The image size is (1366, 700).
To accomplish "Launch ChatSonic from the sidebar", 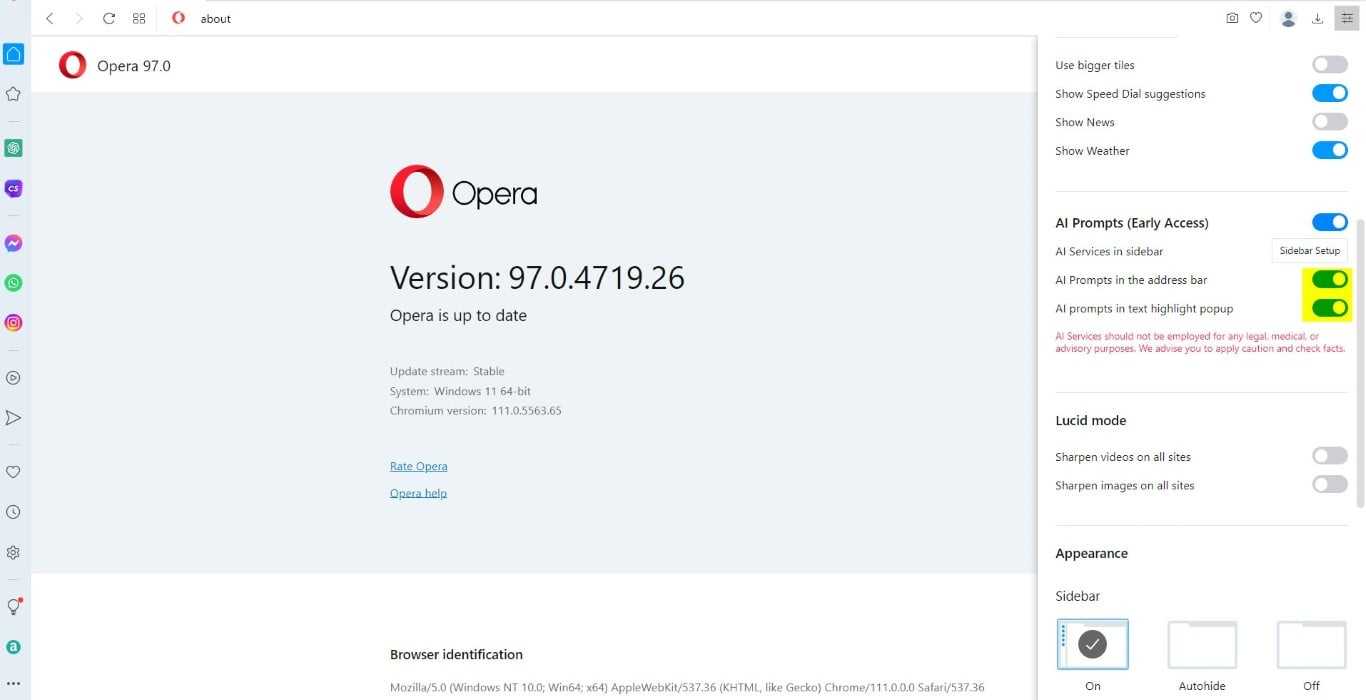I will [x=13, y=188].
